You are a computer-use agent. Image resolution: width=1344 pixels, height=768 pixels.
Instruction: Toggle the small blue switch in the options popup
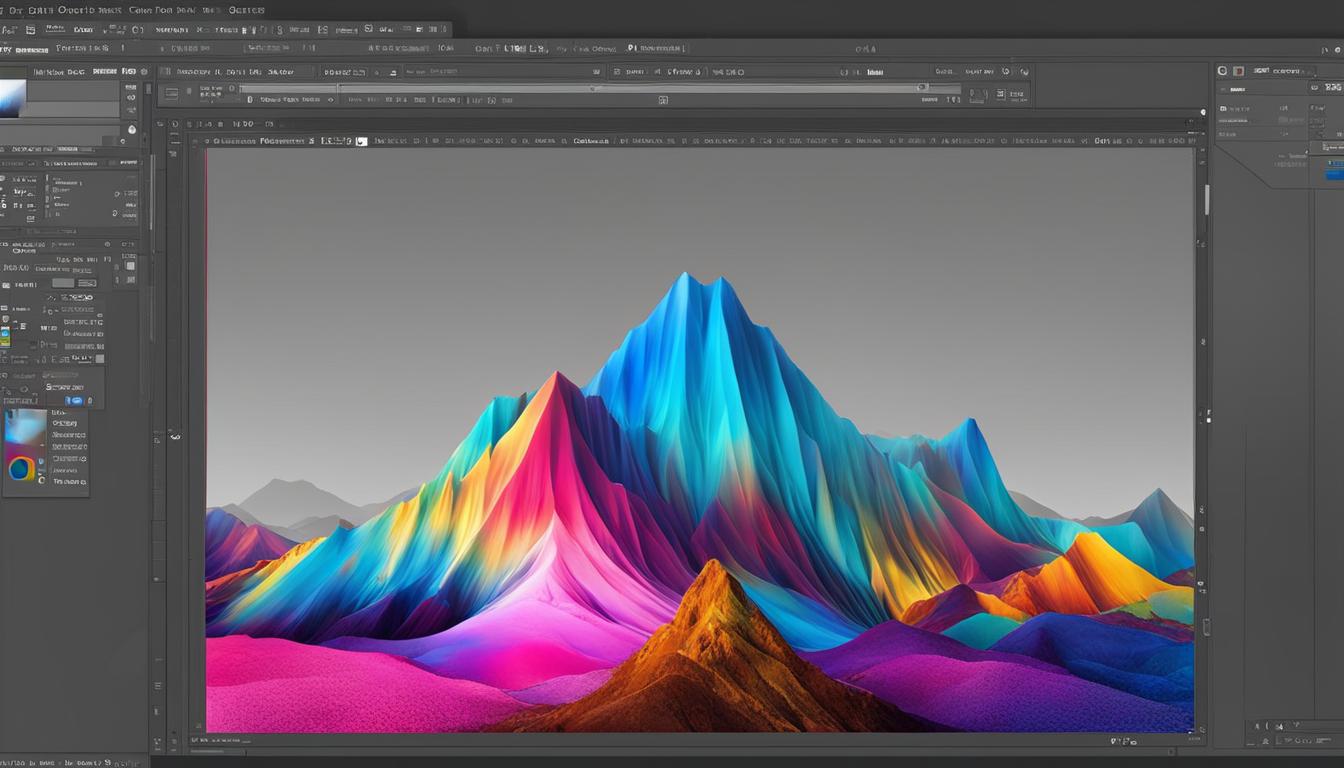(x=75, y=400)
